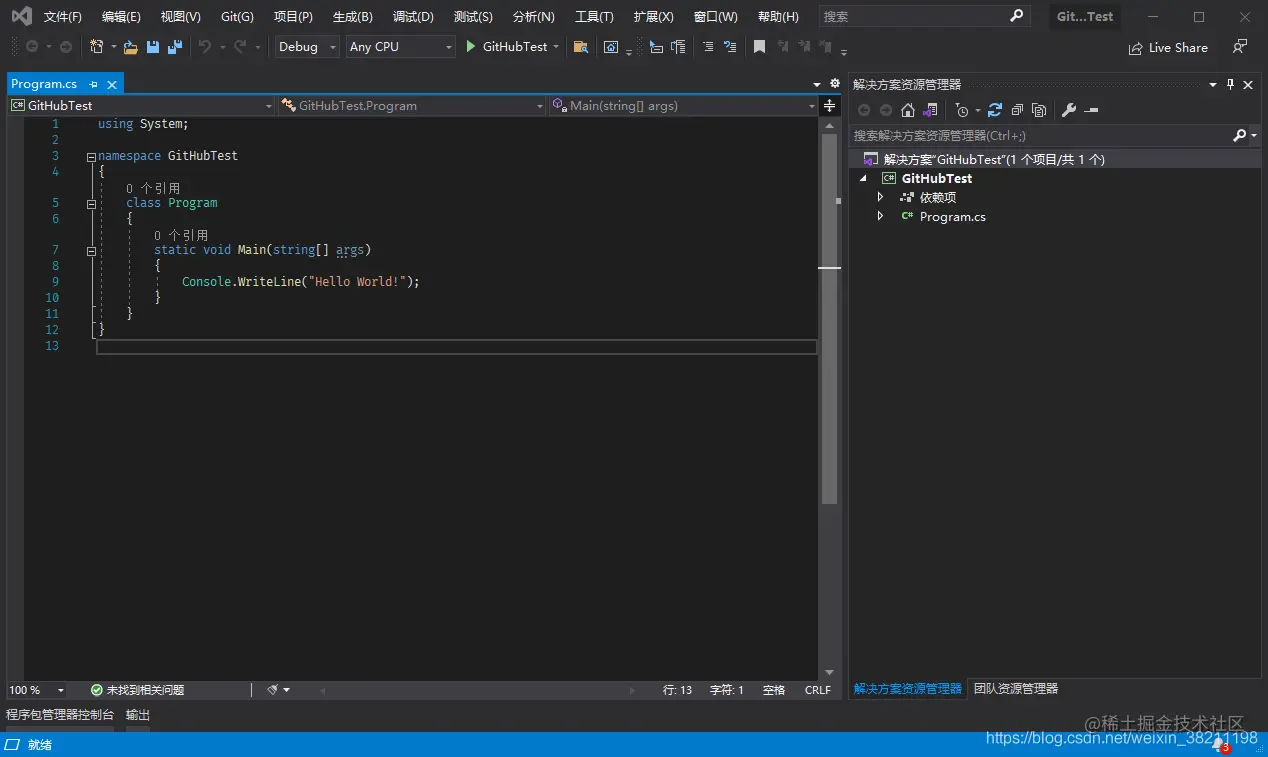The width and height of the screenshot is (1268, 757).
Task: Click the notifications bell in status bar
Action: click(x=1218, y=744)
